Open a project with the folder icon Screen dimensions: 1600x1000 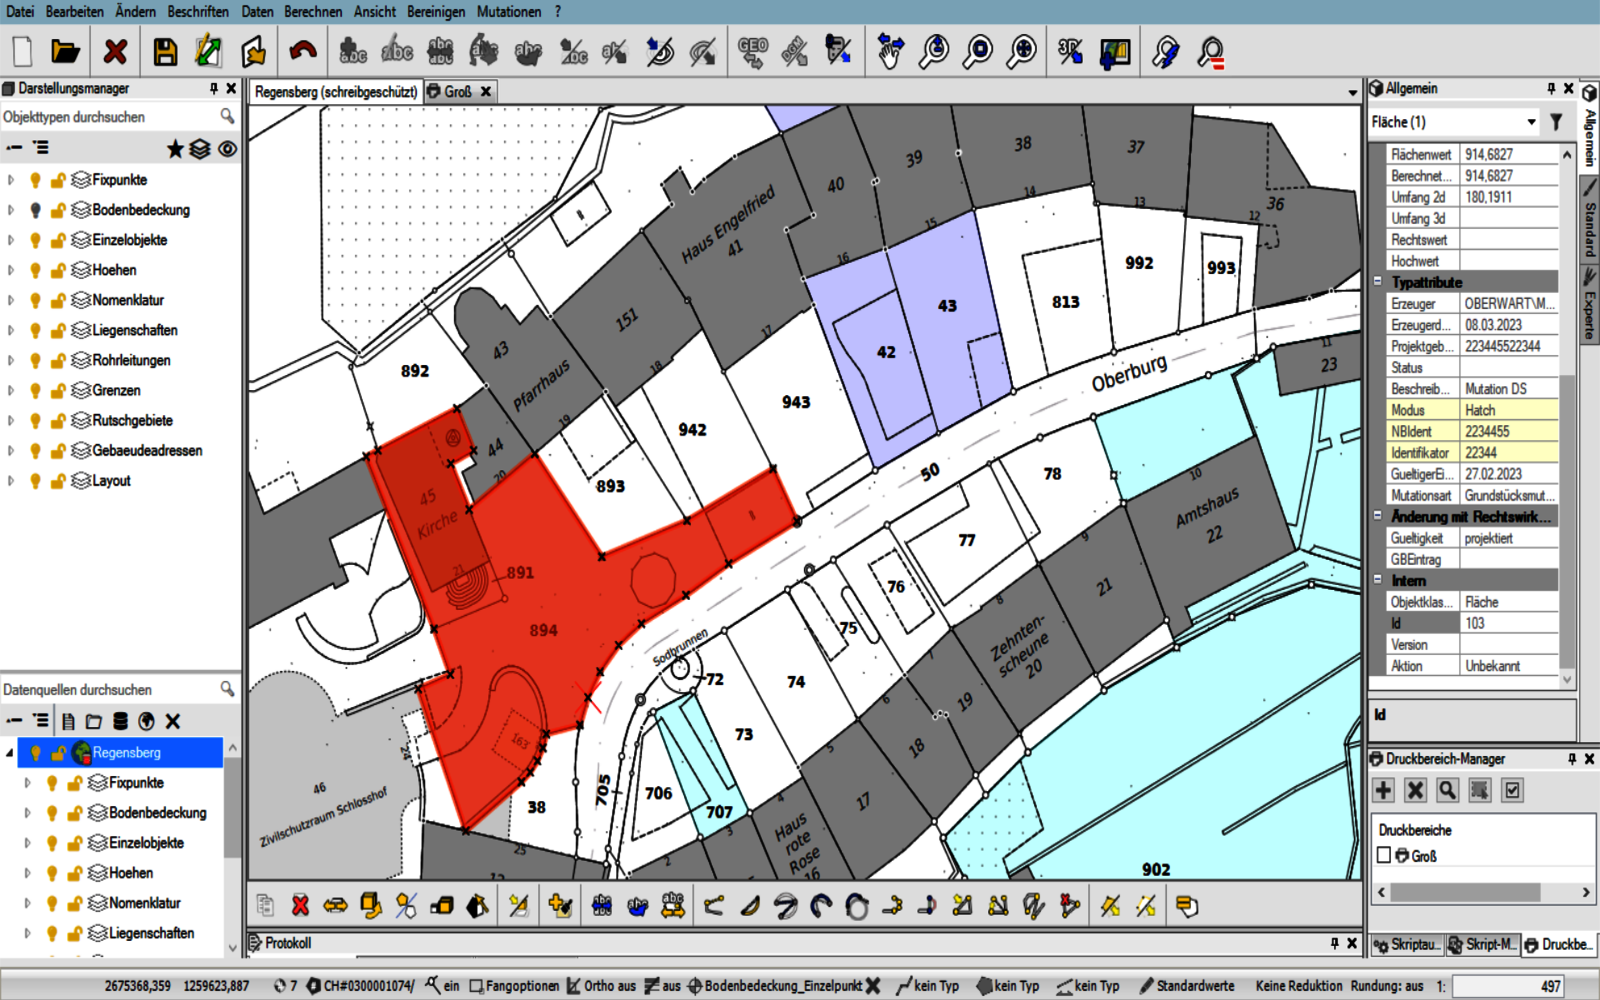click(x=66, y=51)
